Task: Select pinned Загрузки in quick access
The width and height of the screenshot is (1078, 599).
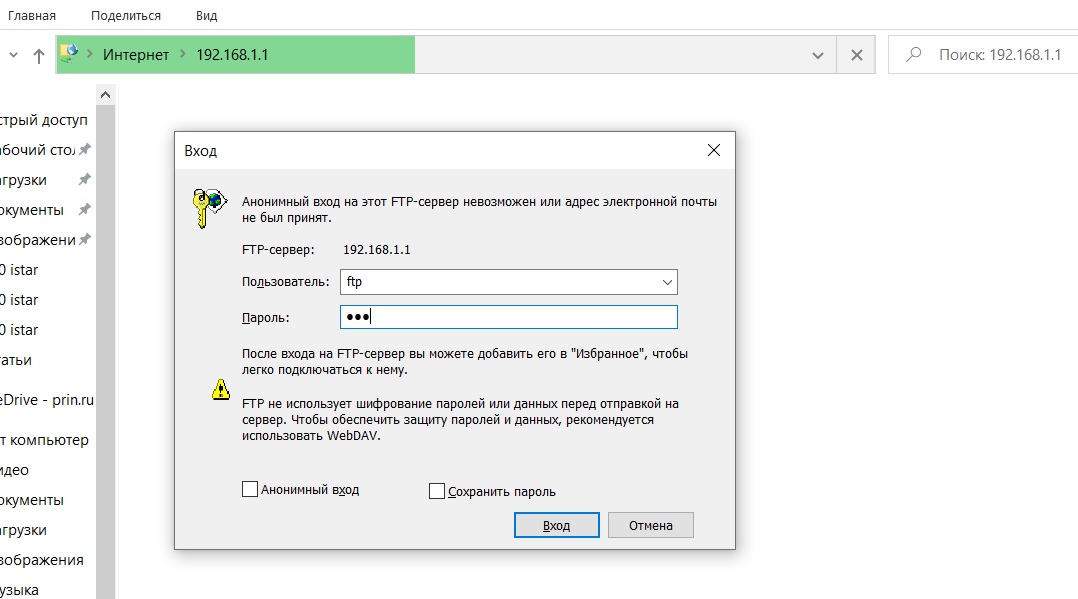Action: [x=23, y=180]
